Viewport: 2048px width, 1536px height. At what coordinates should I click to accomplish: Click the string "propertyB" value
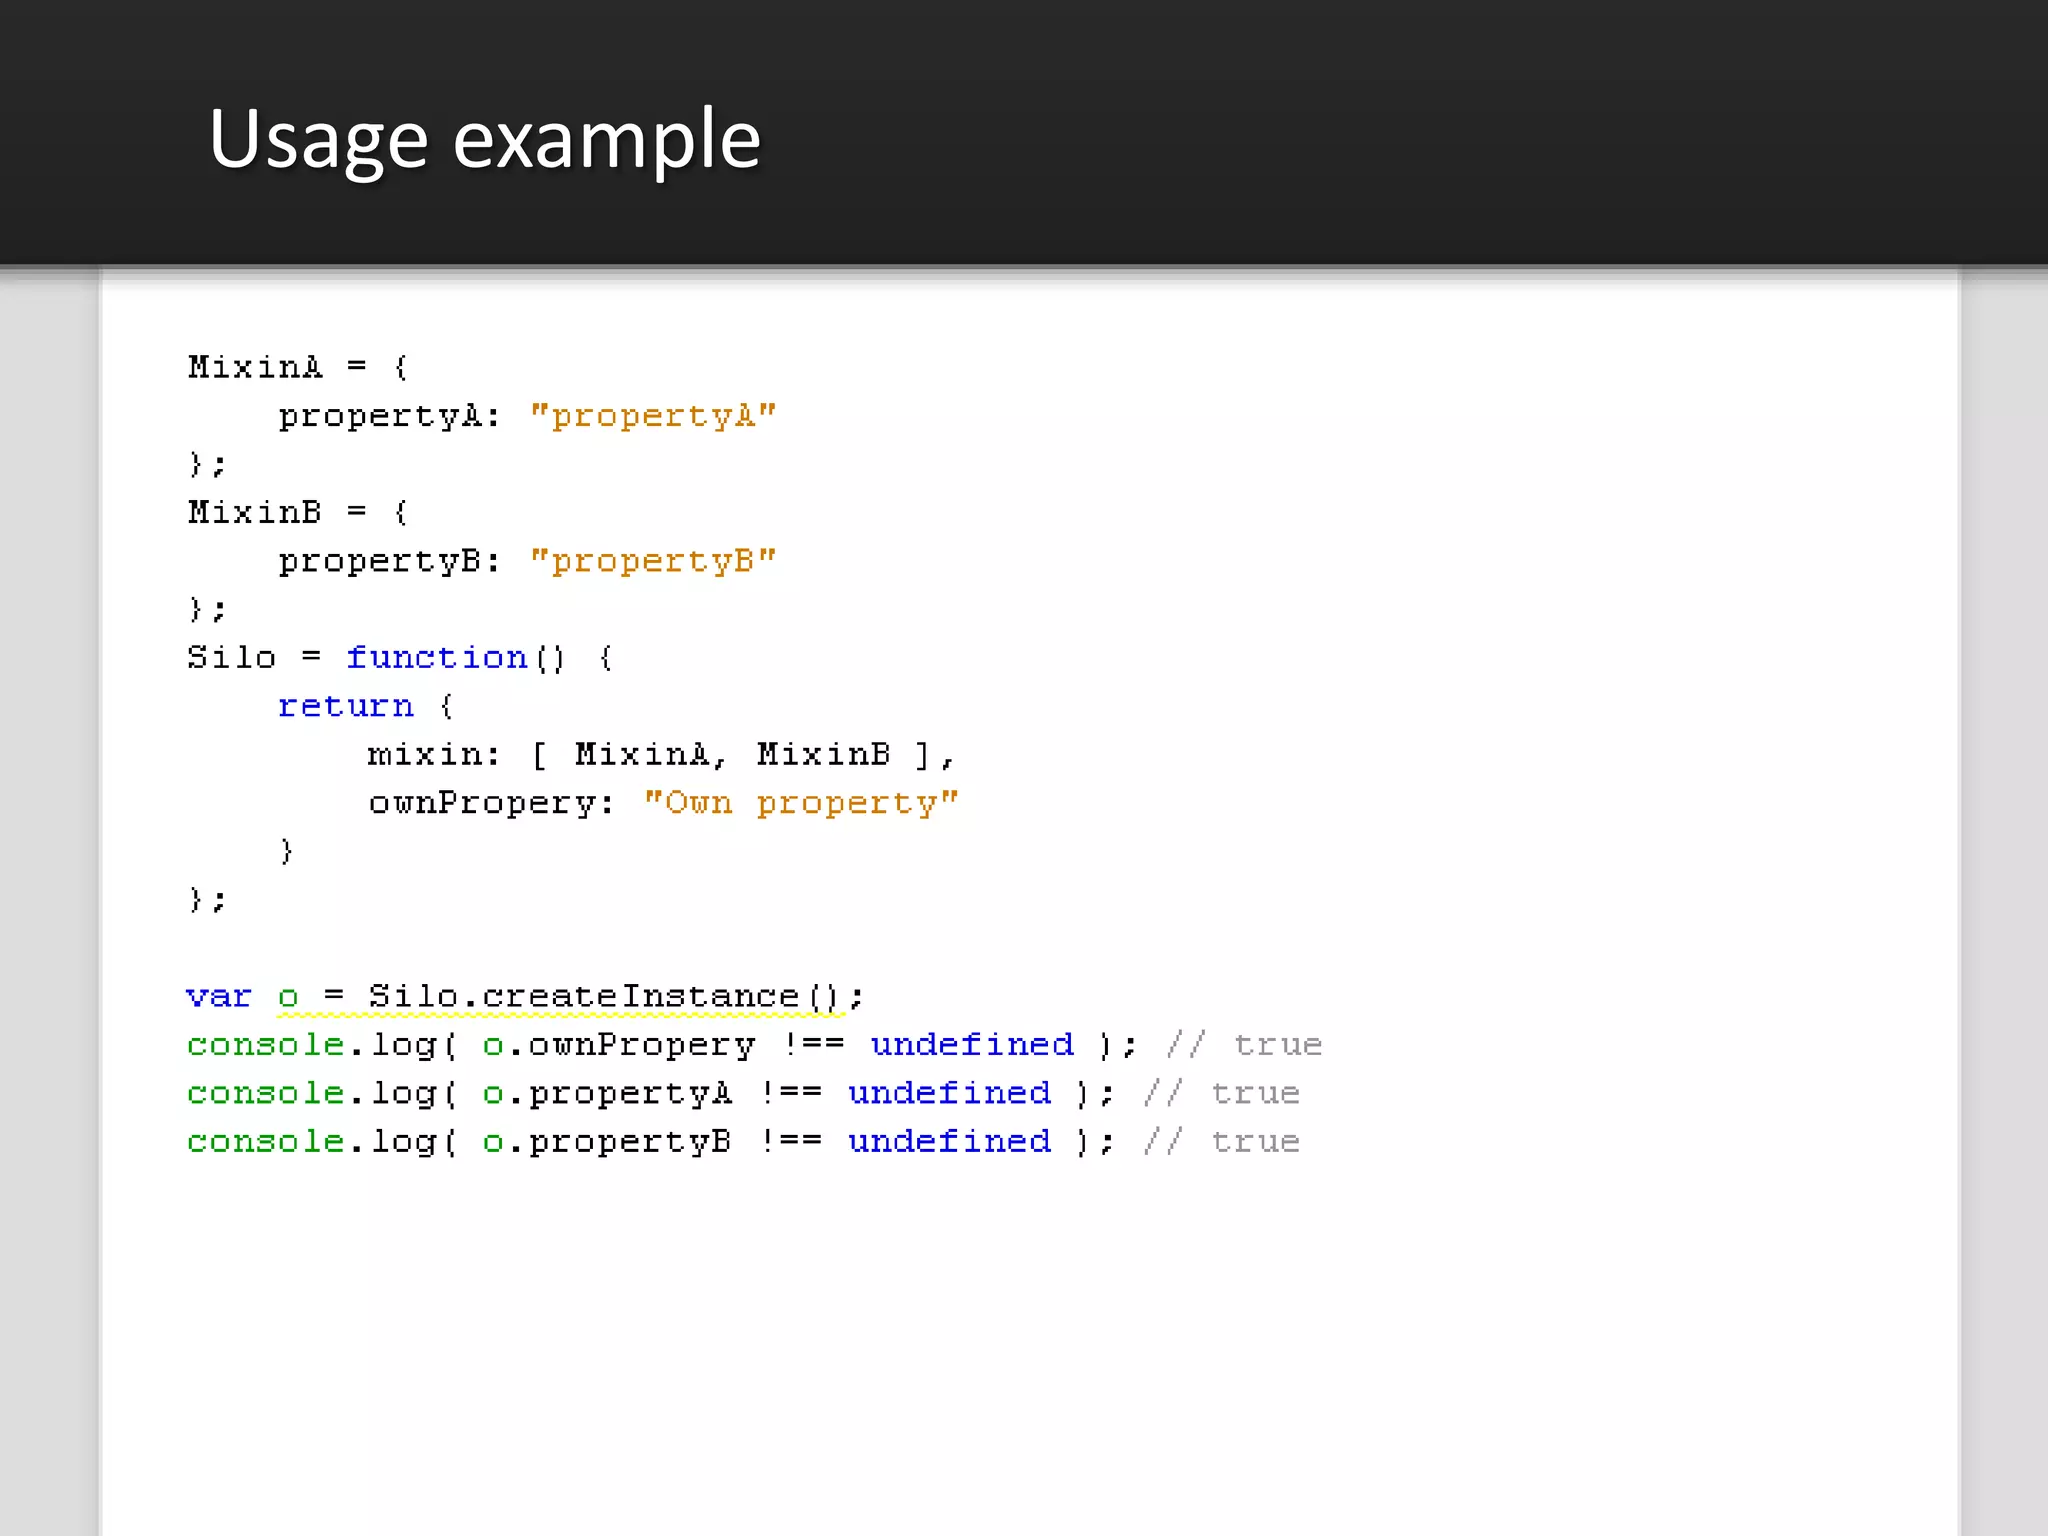click(653, 561)
